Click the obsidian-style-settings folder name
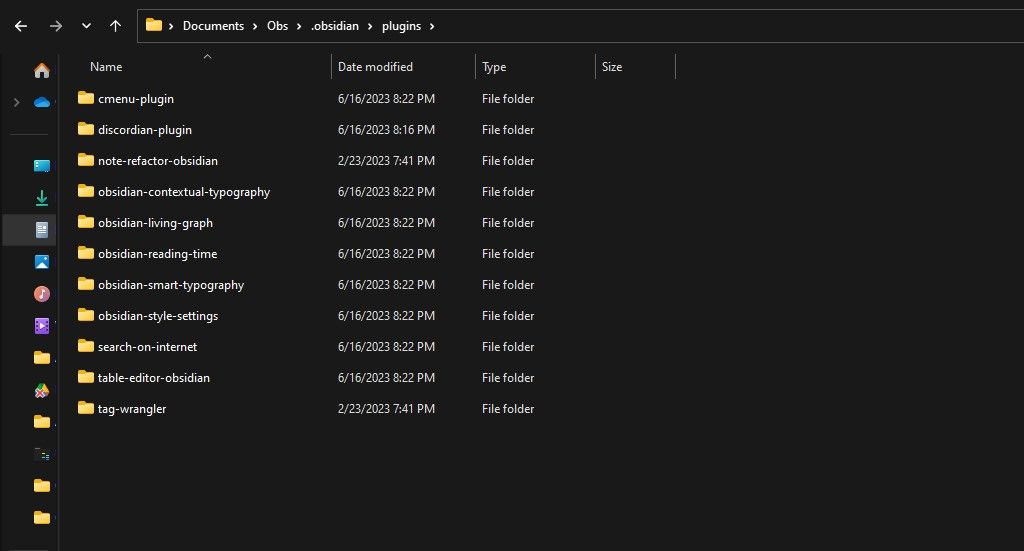 click(x=158, y=316)
